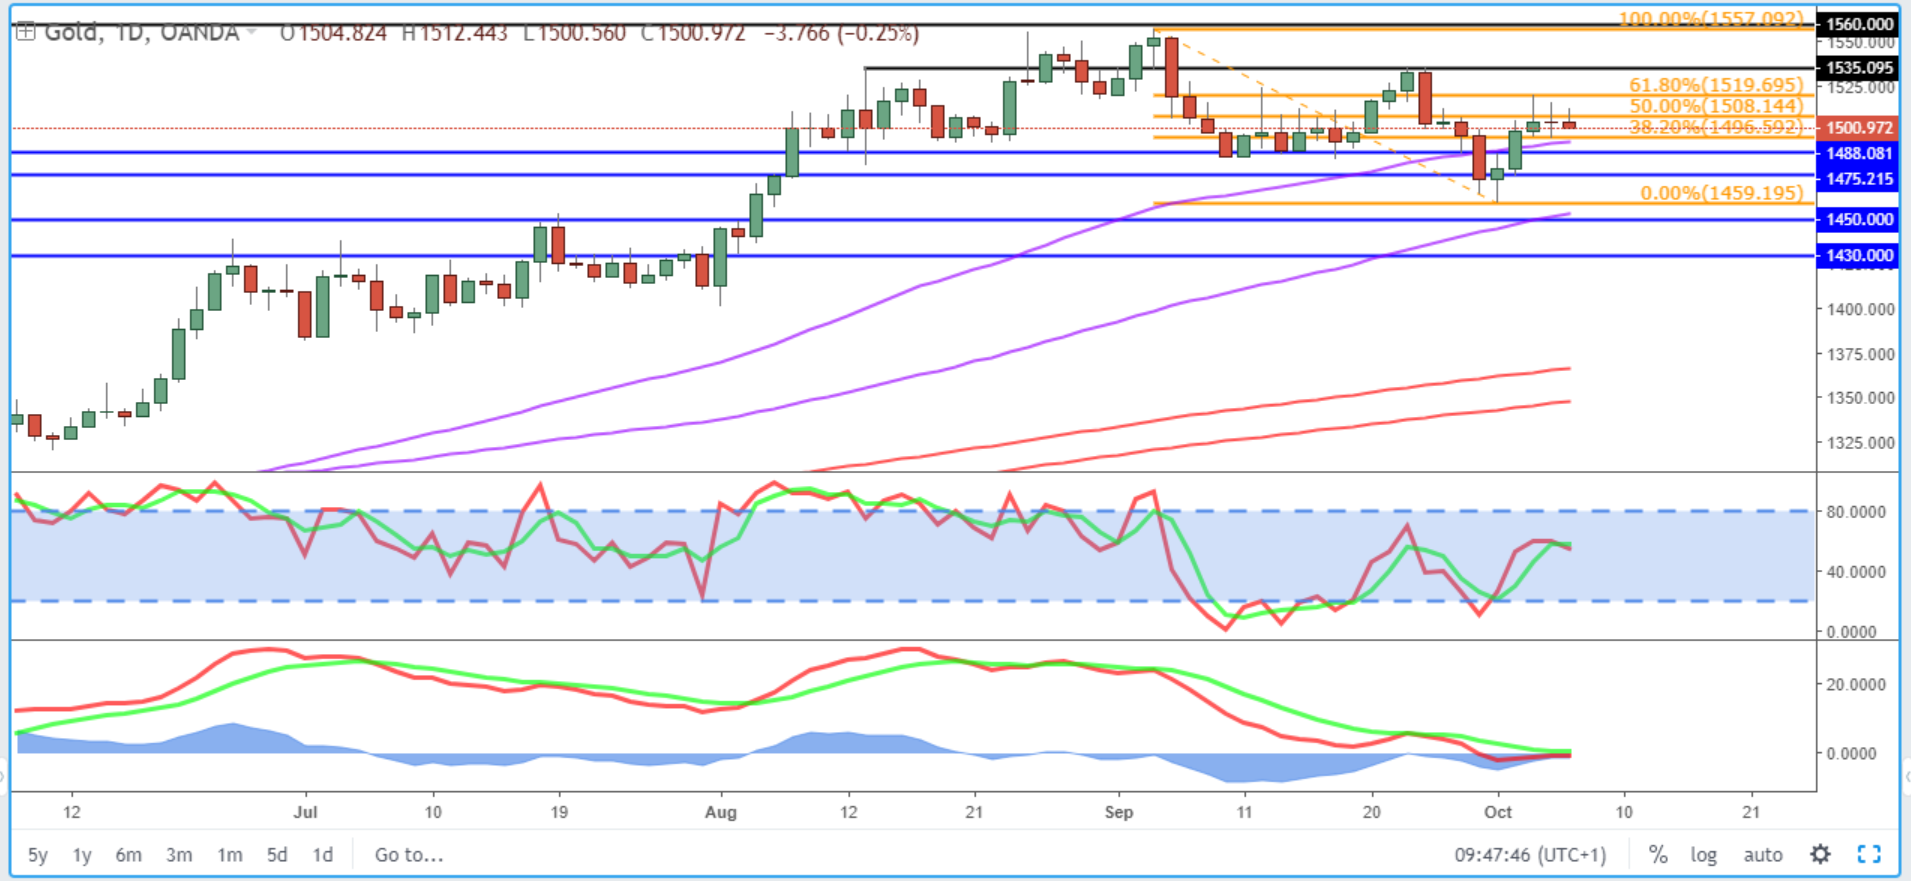1911x881 pixels.
Task: Click the 1560.000 price label
Action: click(1858, 24)
